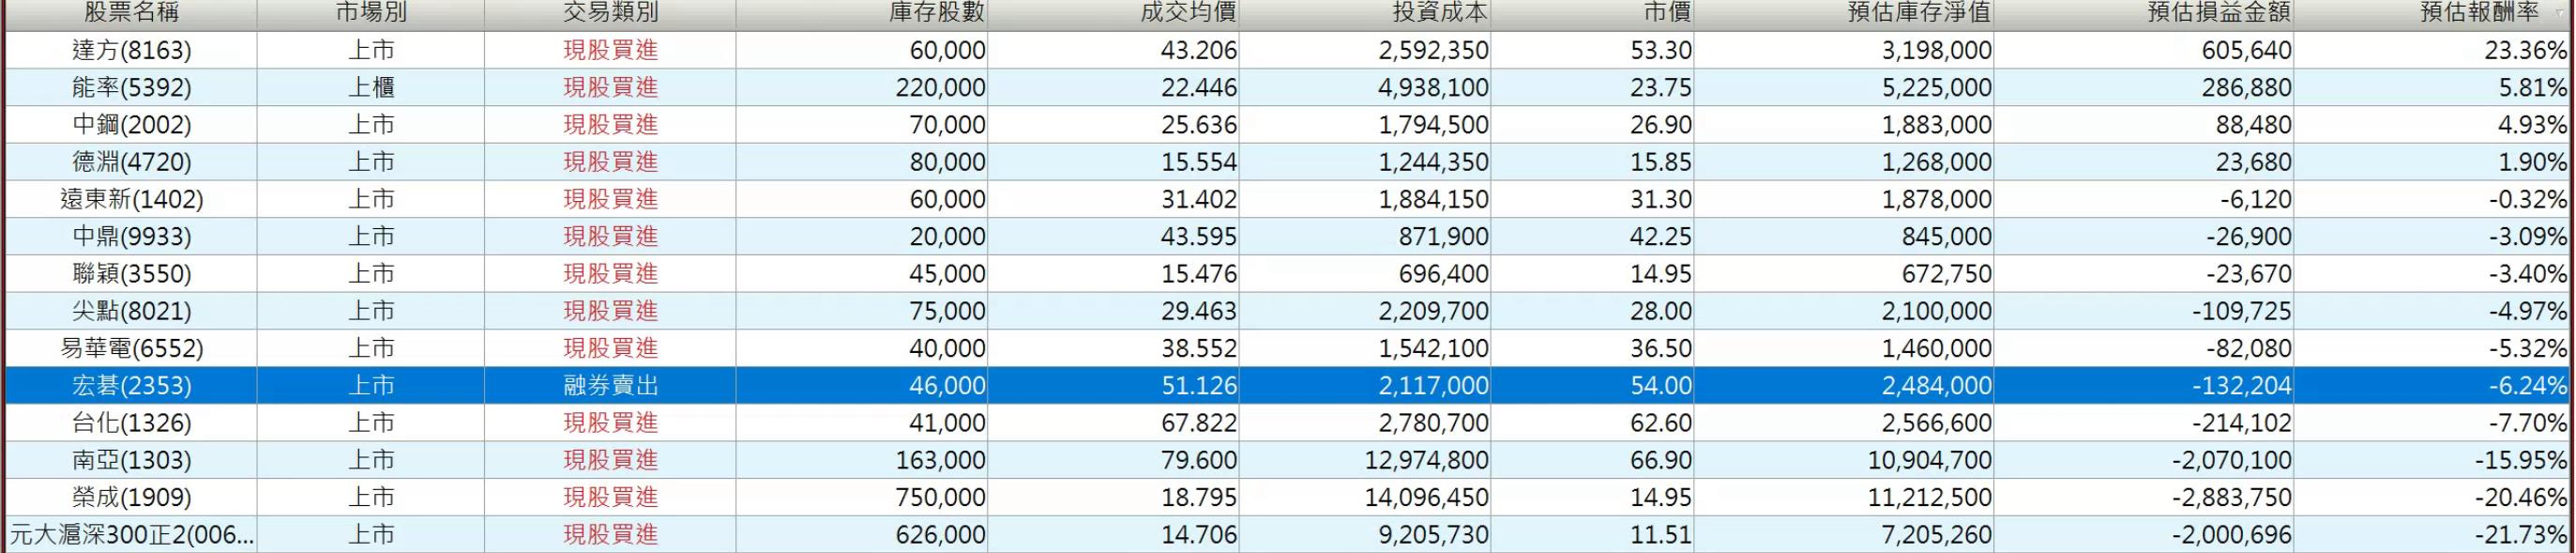Click the 3,198,000 inventory value cell
The height and width of the screenshot is (553, 2576).
pyautogui.click(x=1936, y=50)
